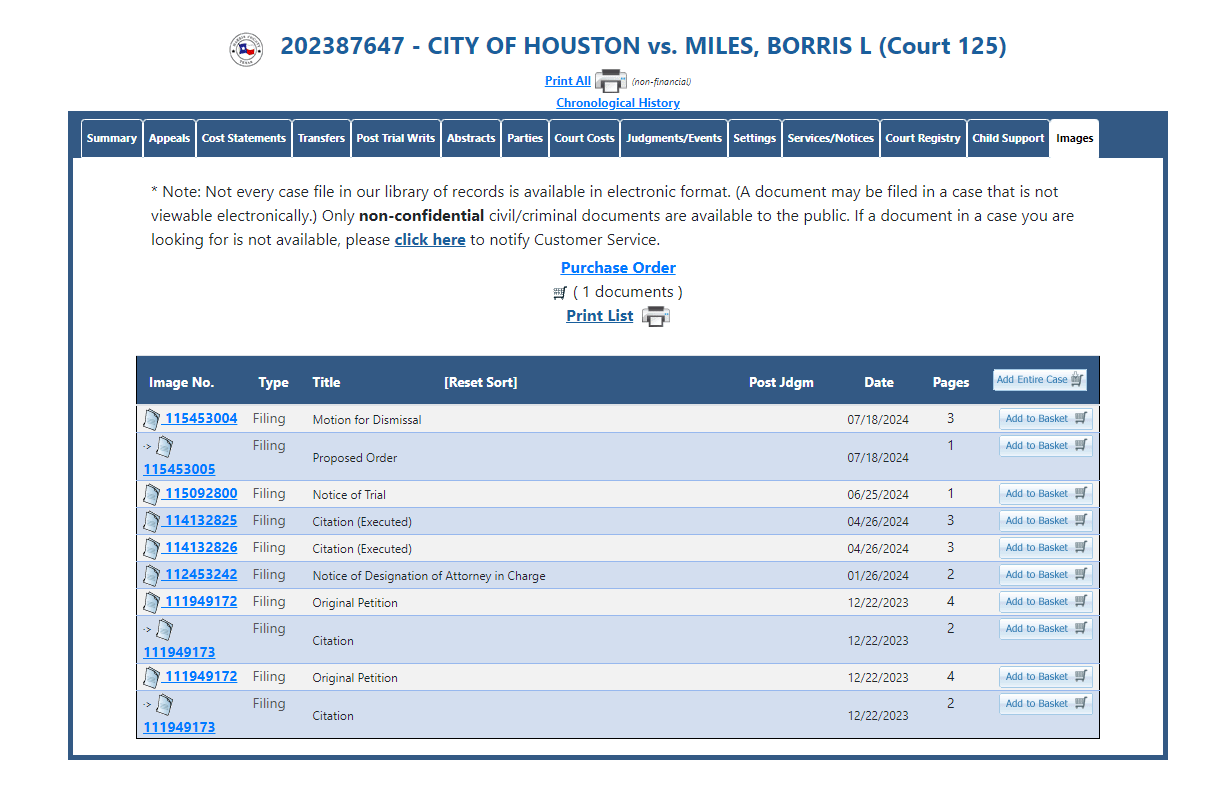This screenshot has height=795, width=1206.
Task: Switch to the Parties tab
Action: 525,138
